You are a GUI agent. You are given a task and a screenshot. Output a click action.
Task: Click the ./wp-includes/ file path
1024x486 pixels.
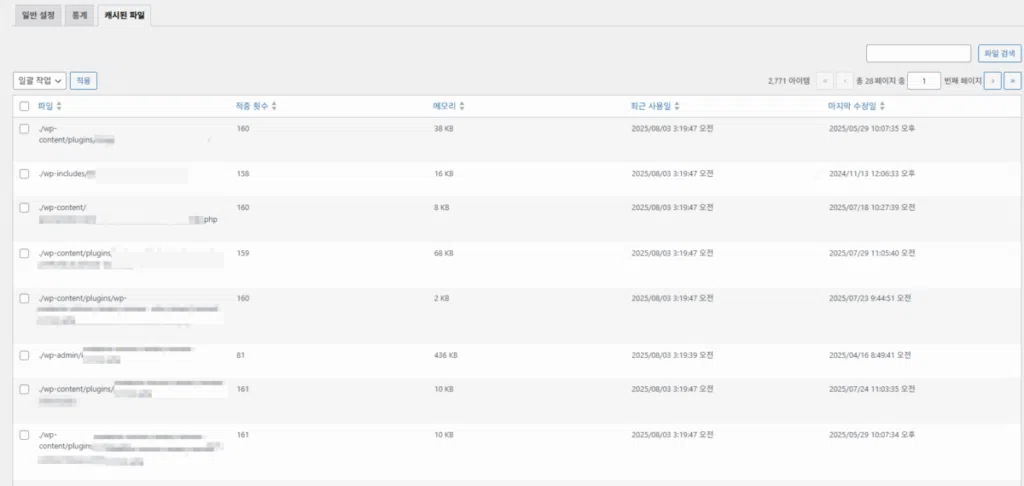tap(62, 174)
